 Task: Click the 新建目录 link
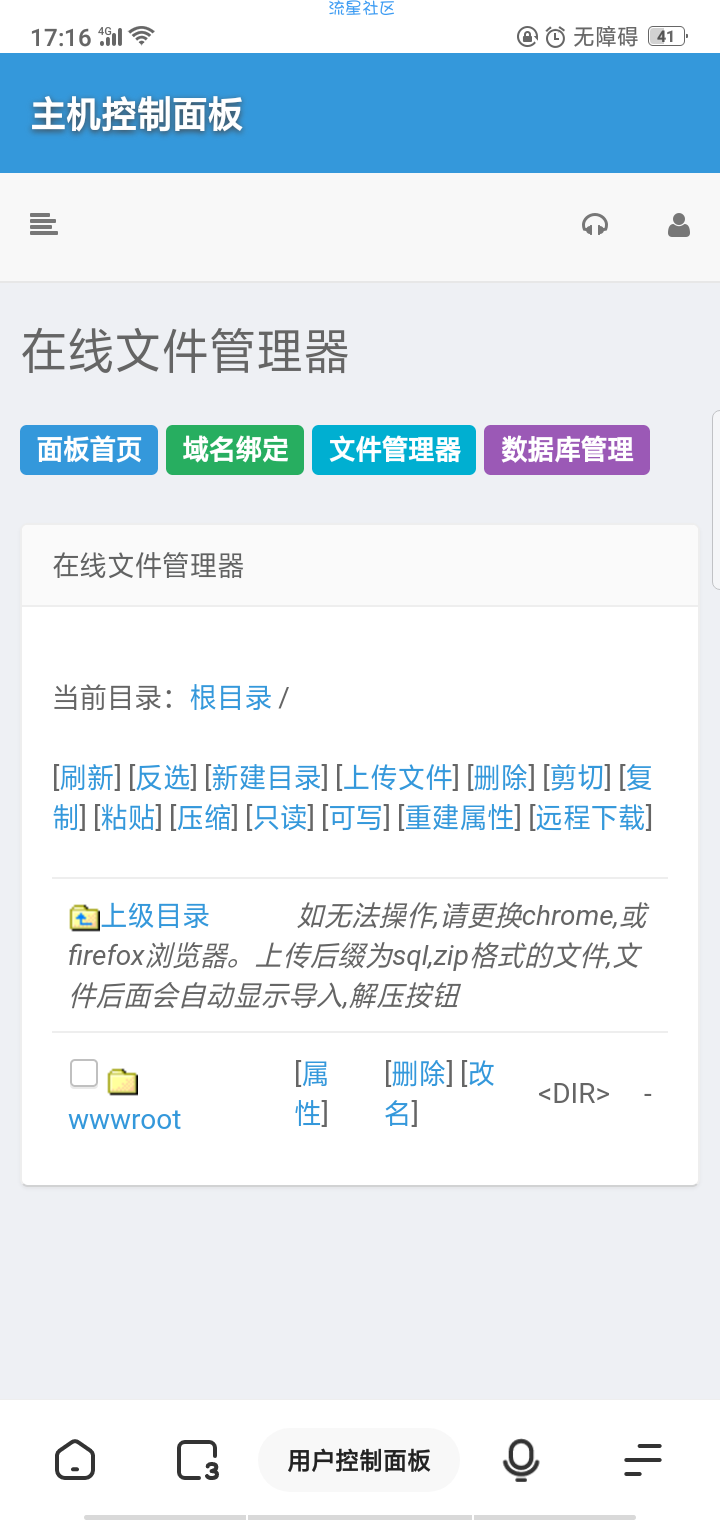click(x=266, y=777)
